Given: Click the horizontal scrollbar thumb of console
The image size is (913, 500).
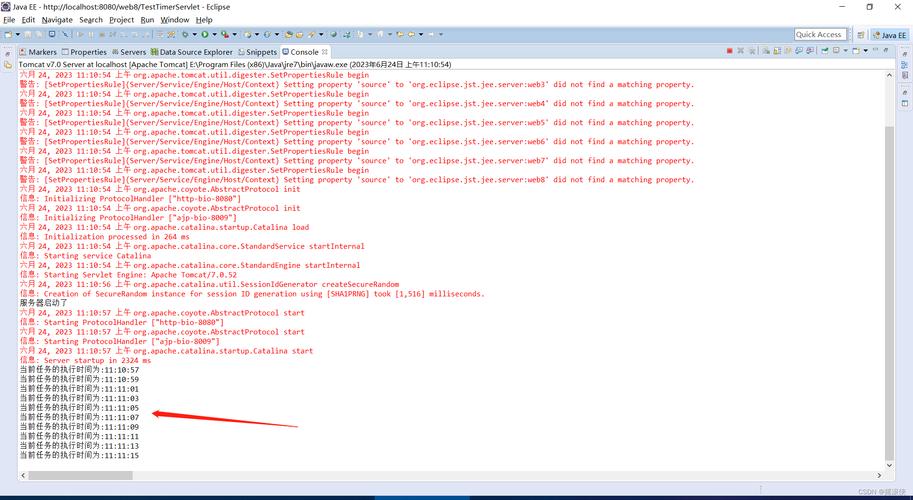Looking at the screenshot, I should 80,476.
